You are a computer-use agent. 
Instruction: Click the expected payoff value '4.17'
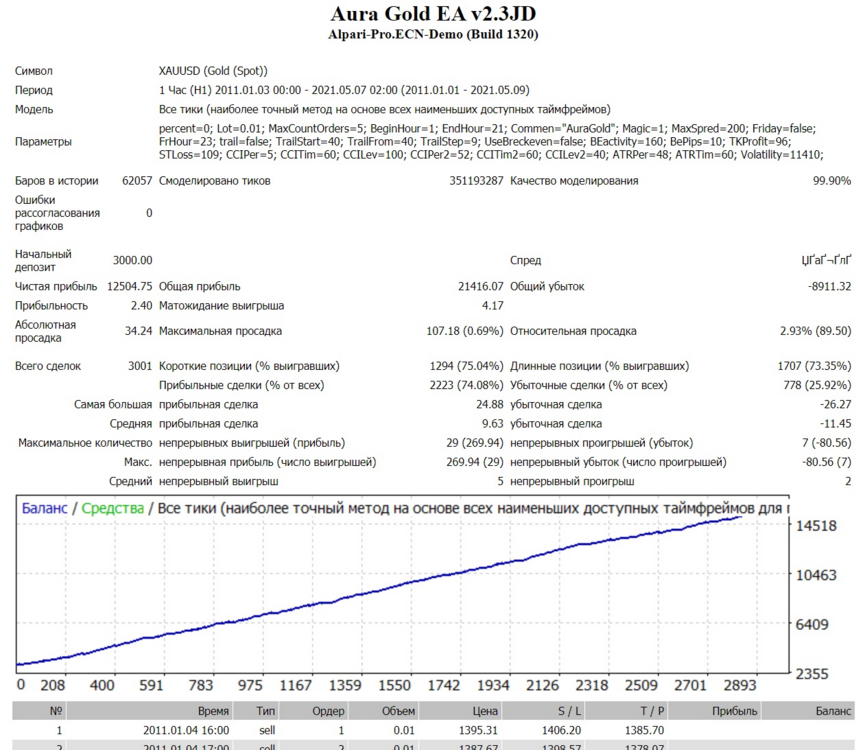(493, 306)
